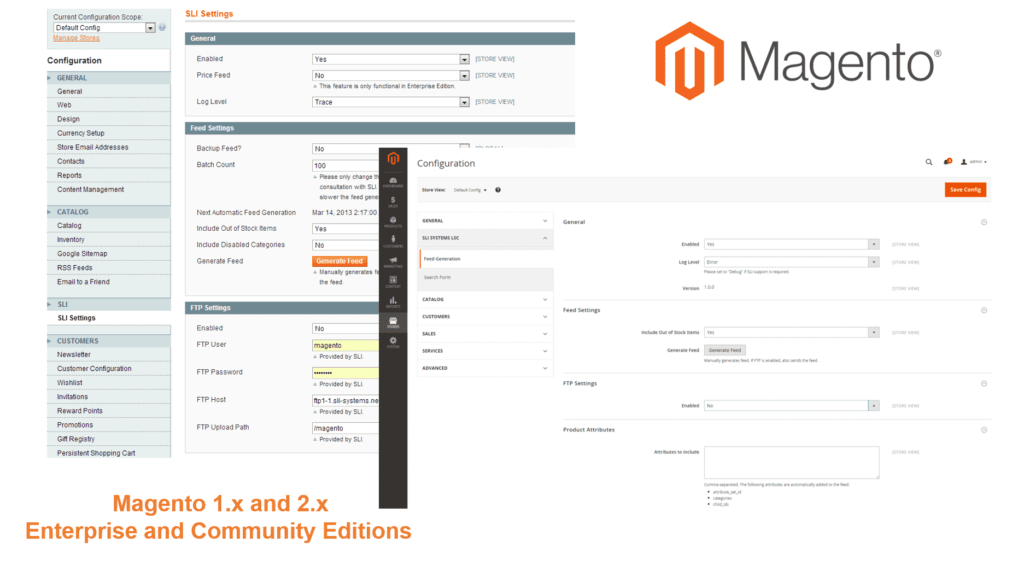Screen dimensions: 1024x583
Task: Expand the SERVICES tab in Magento 2 configuration
Action: pos(485,351)
